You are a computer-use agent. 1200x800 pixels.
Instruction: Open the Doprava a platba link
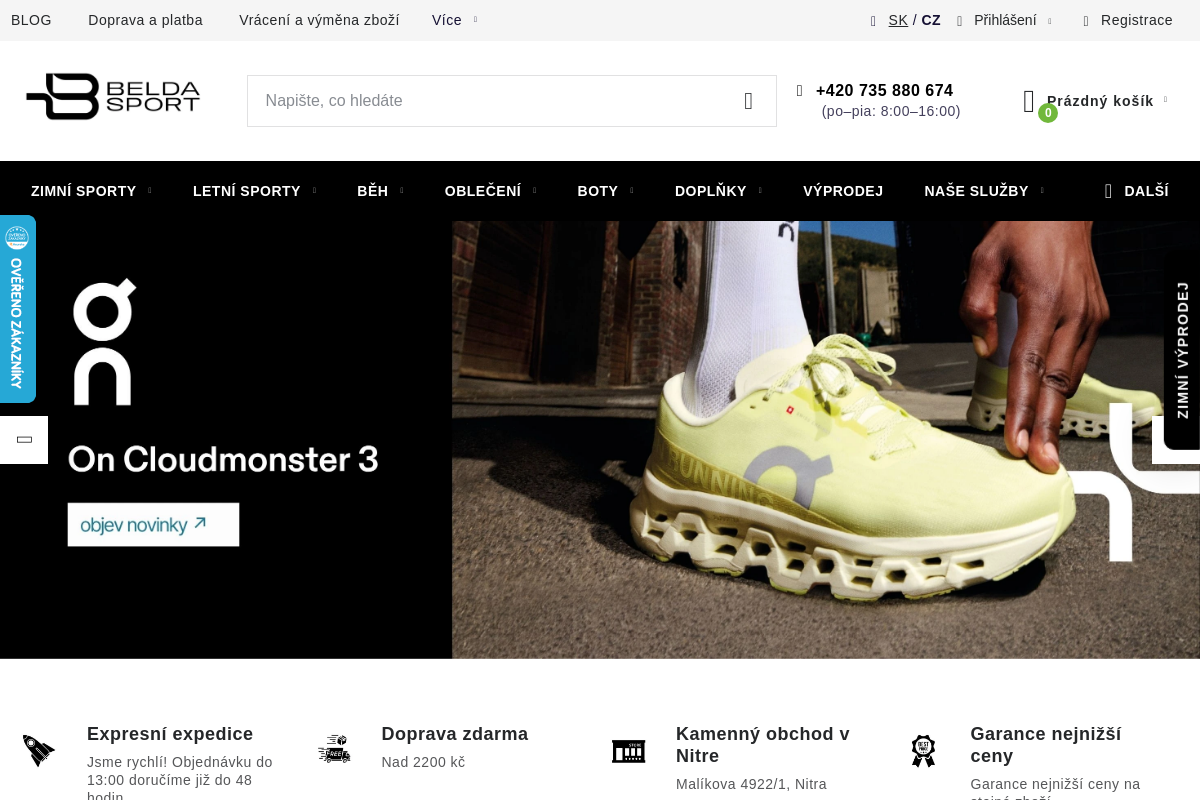click(145, 20)
